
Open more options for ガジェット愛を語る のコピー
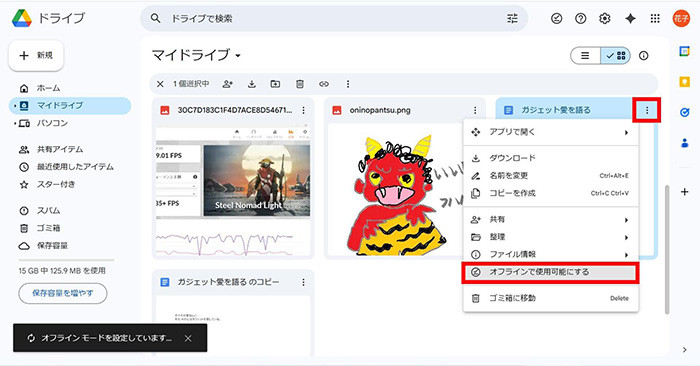[304, 282]
